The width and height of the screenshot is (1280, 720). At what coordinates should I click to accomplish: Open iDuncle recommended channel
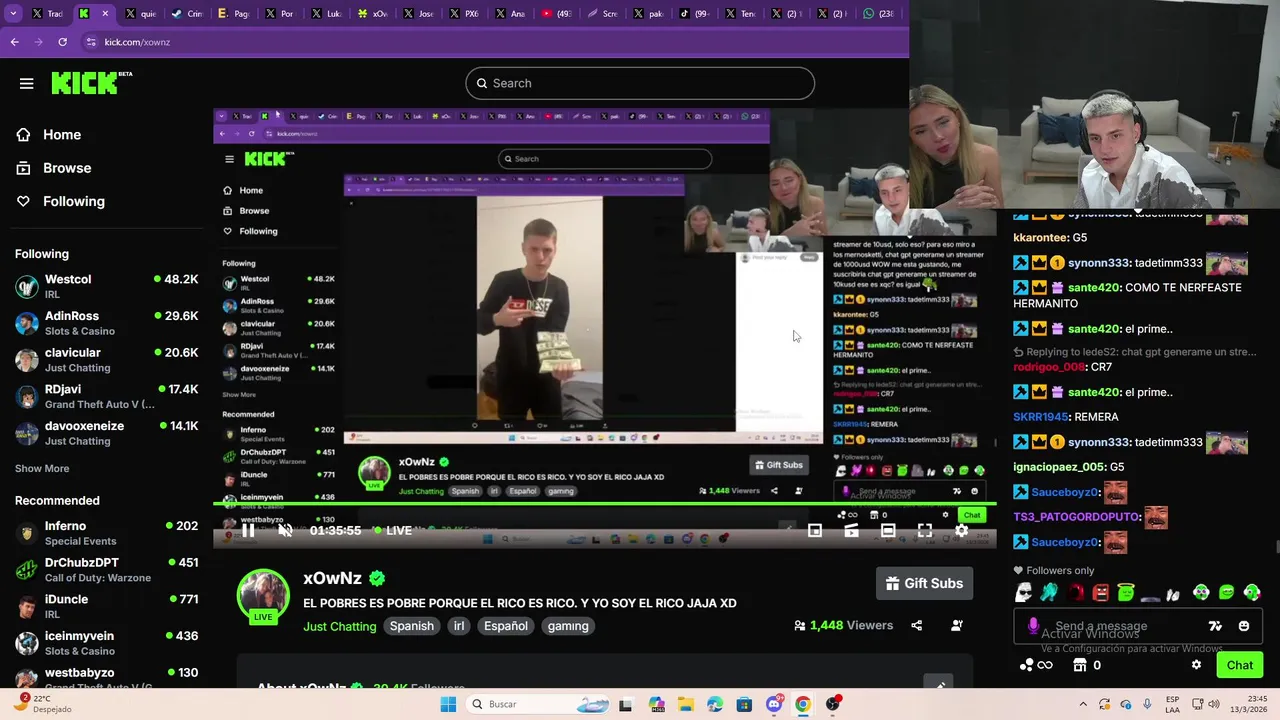(x=106, y=606)
